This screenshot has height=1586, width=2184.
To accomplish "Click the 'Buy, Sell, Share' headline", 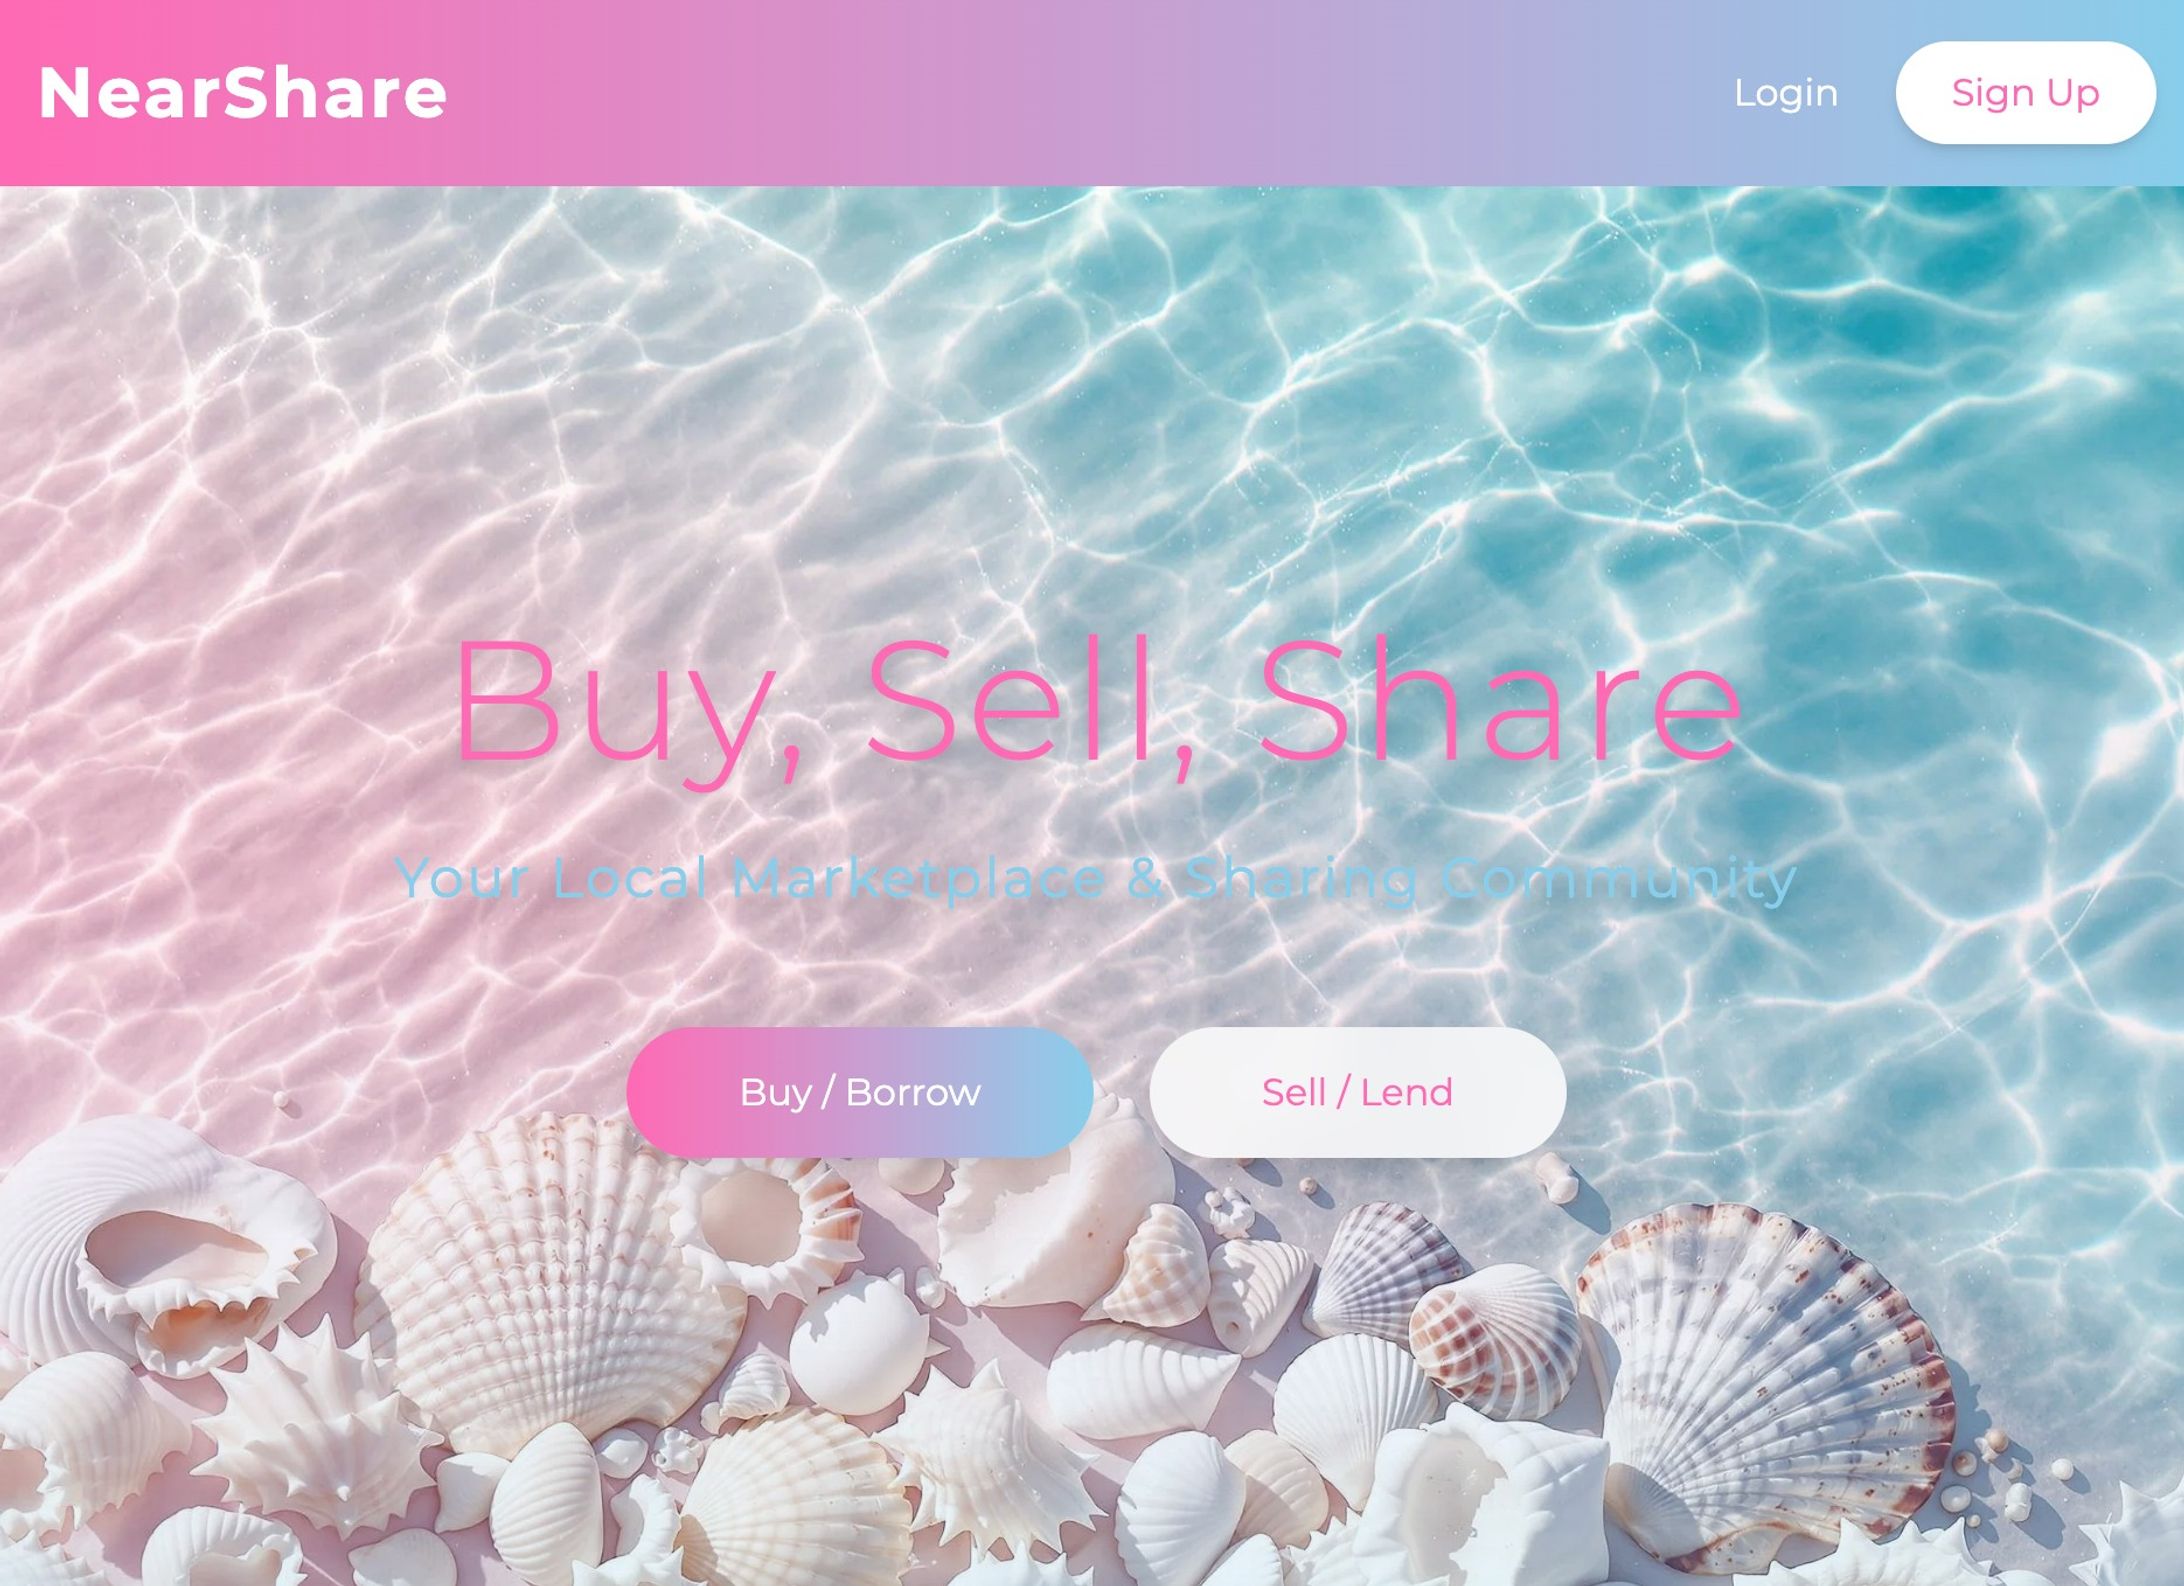I will click(1097, 705).
